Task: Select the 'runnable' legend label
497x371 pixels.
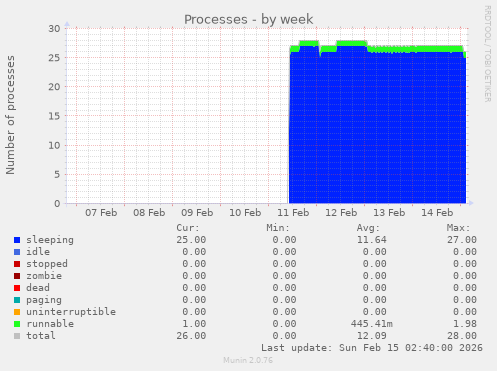Action: coord(50,324)
